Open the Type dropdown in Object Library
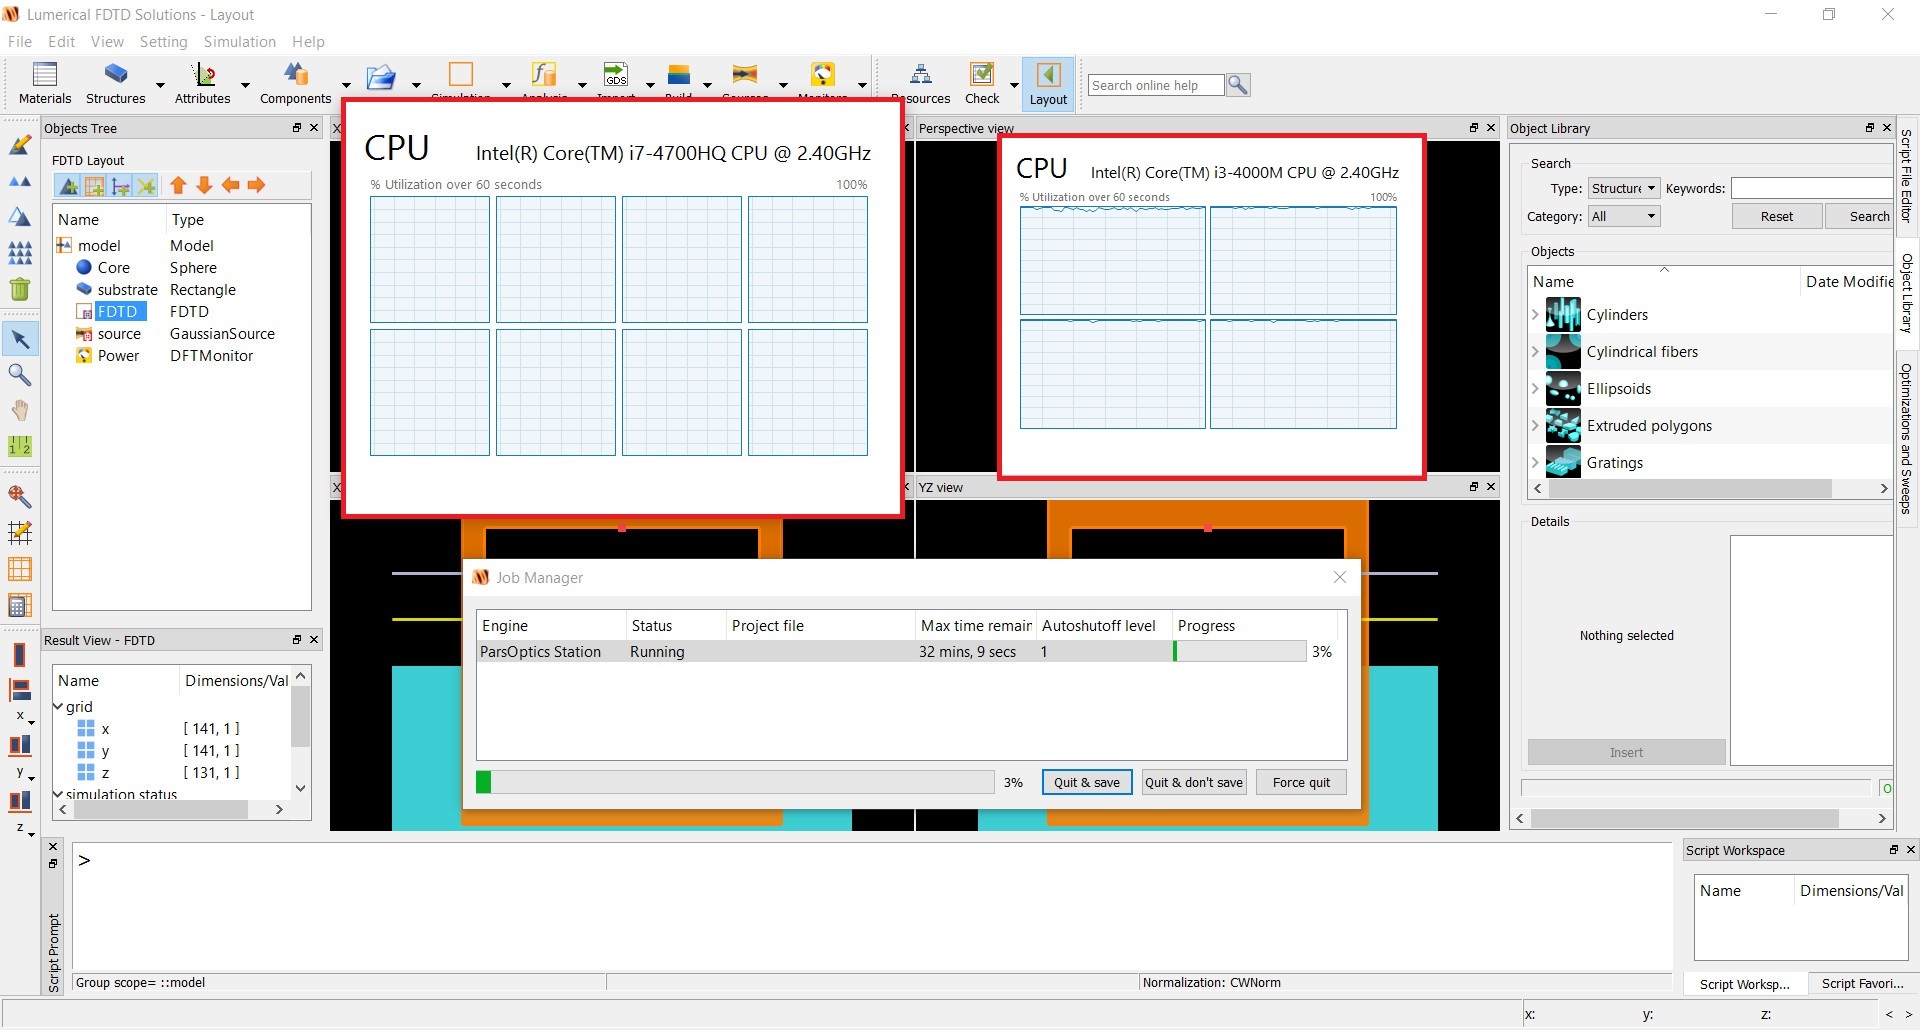The image size is (1920, 1030). (1624, 188)
